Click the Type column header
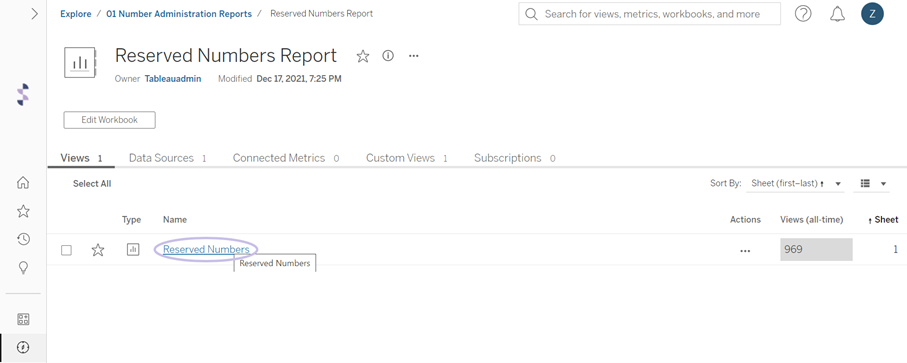Image resolution: width=907 pixels, height=363 pixels. (131, 220)
